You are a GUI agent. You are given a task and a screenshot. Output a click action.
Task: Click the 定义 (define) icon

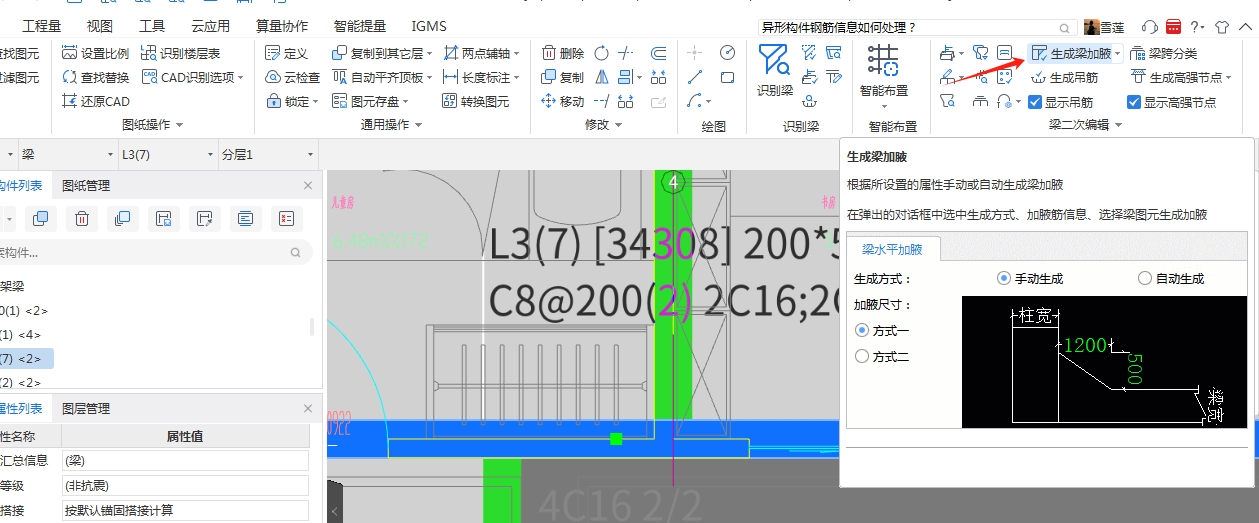(x=274, y=53)
